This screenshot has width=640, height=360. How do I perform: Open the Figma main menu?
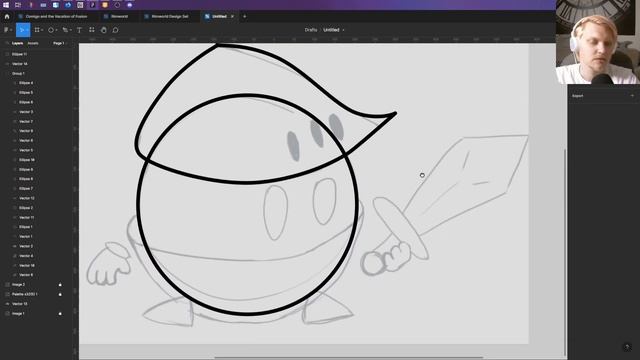click(6, 30)
